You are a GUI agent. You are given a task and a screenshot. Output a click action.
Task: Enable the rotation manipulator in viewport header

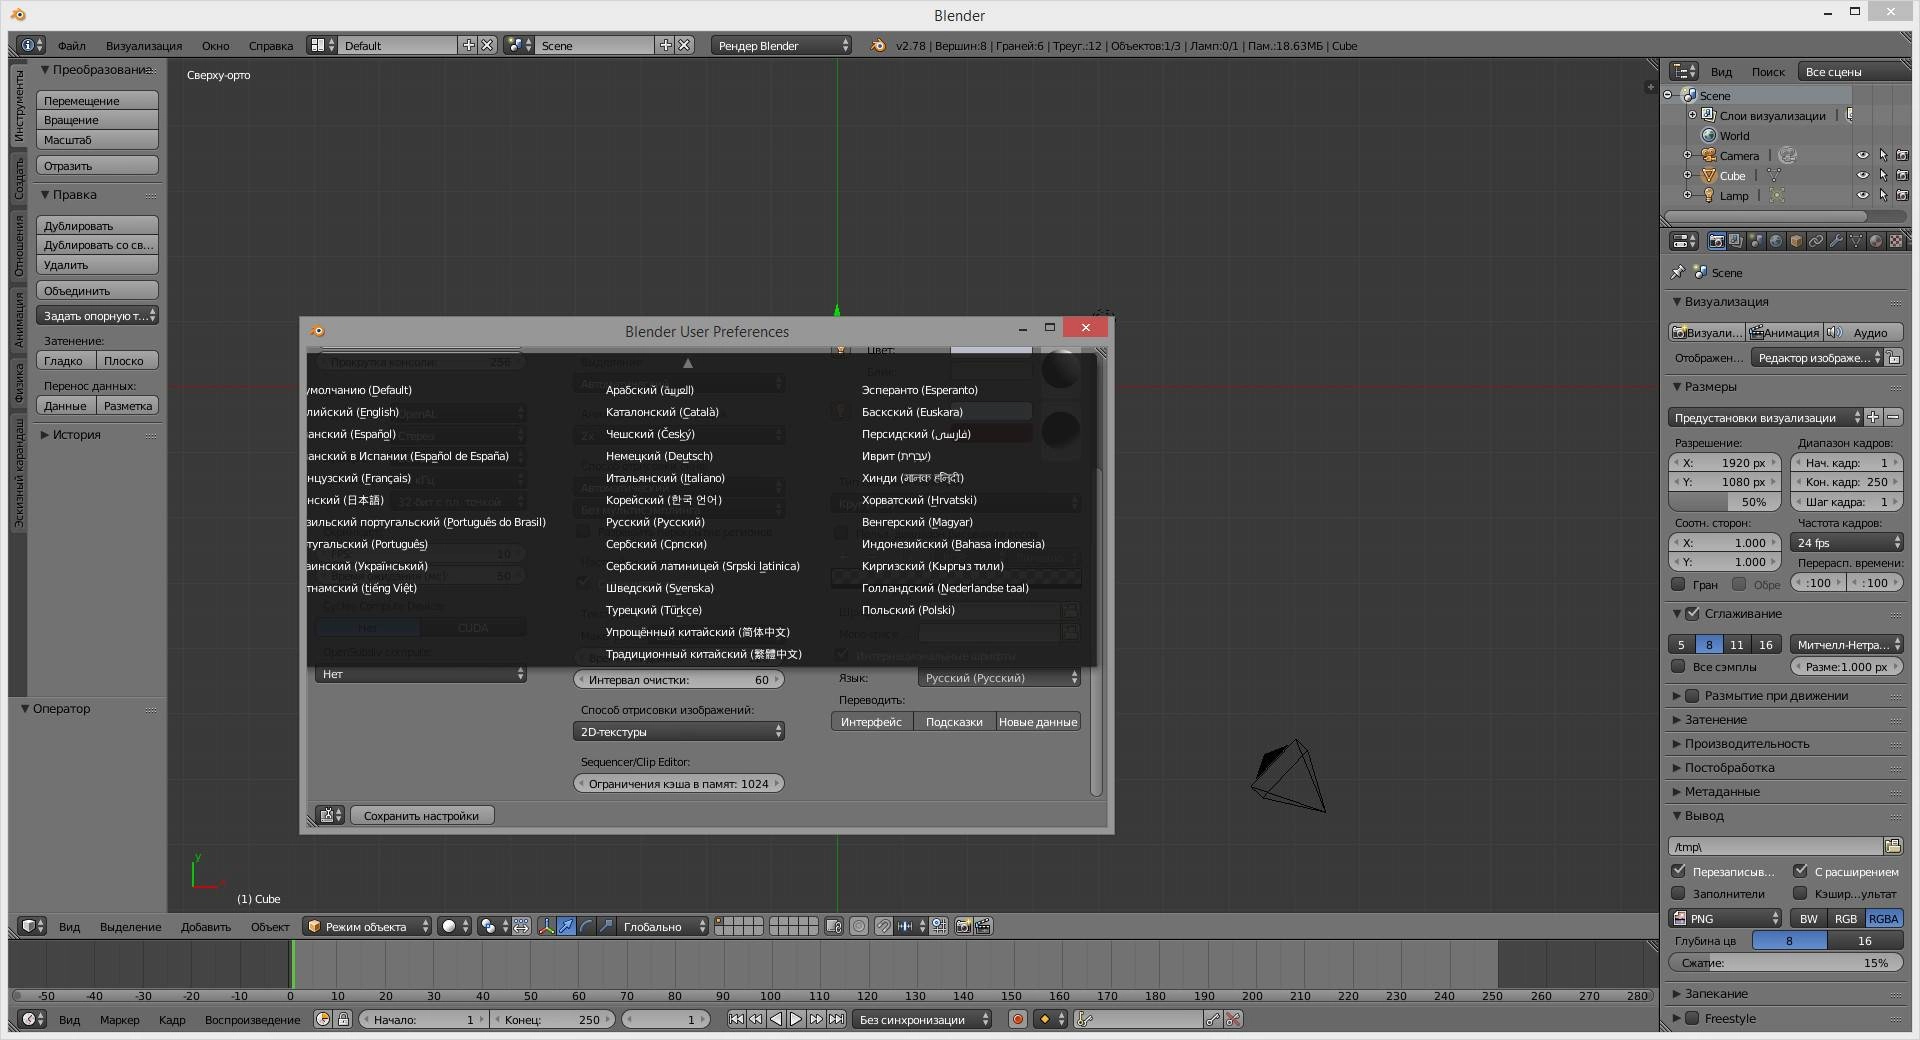coord(587,927)
